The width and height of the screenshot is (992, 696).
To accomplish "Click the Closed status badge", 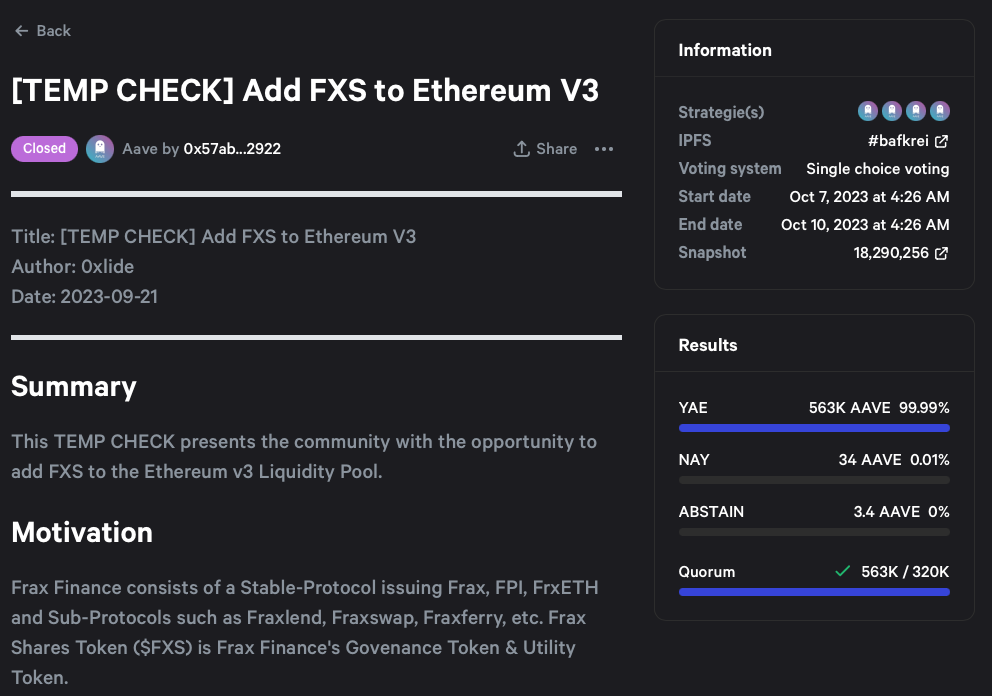I will pos(44,149).
